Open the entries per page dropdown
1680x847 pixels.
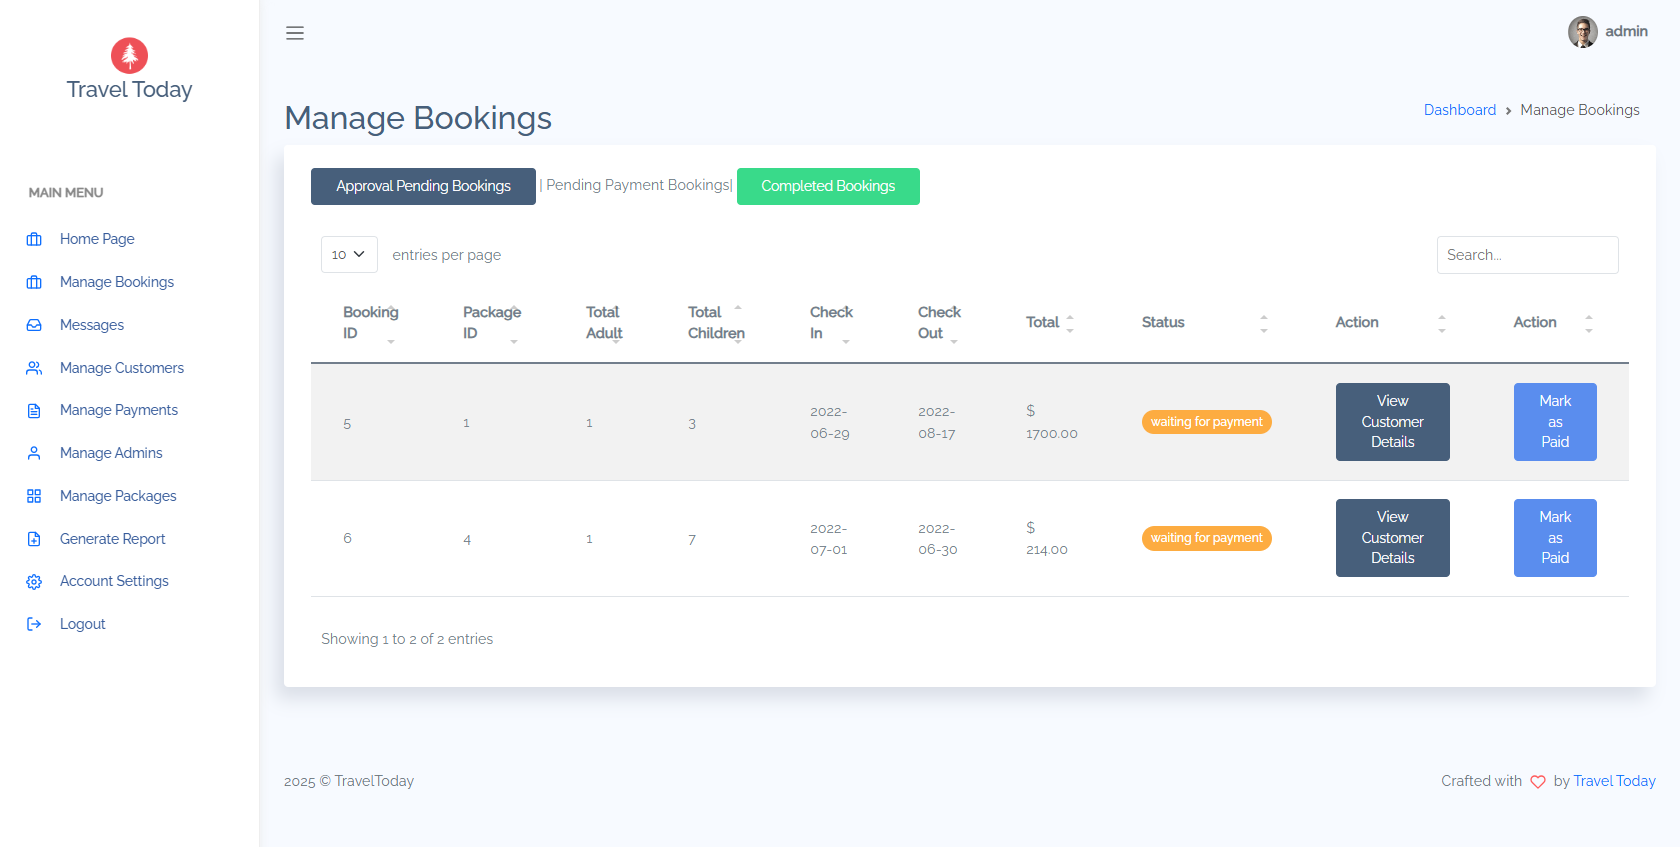349,255
